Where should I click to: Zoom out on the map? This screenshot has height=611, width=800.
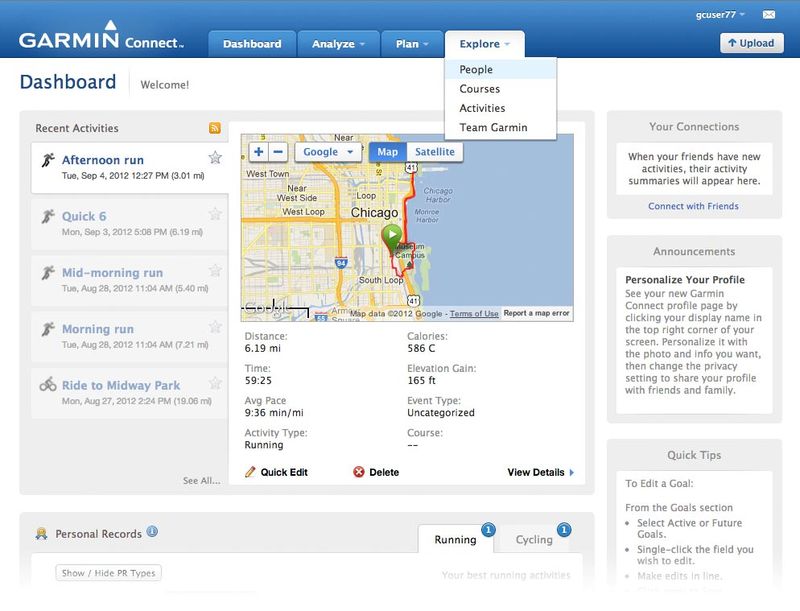click(x=278, y=151)
